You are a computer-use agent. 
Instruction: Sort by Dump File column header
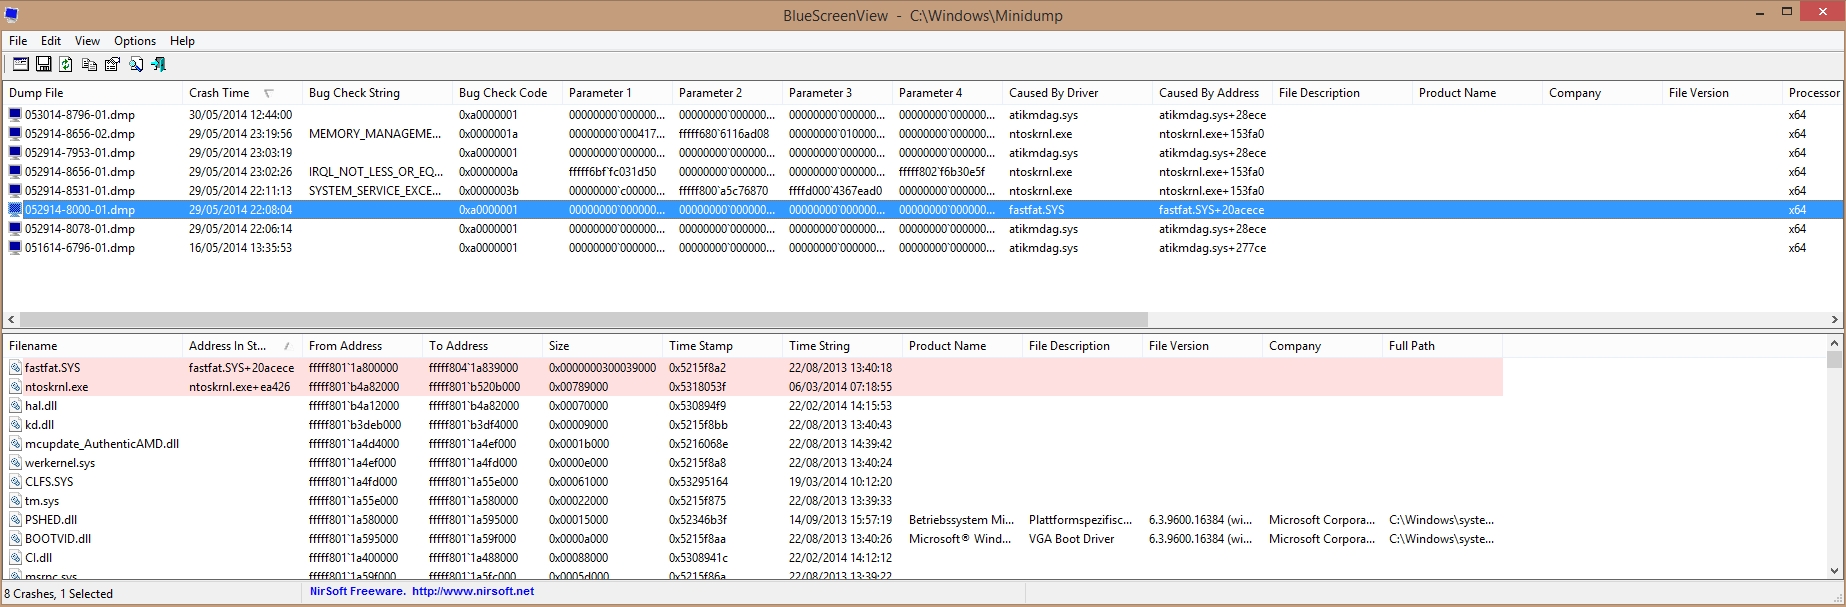click(x=93, y=93)
